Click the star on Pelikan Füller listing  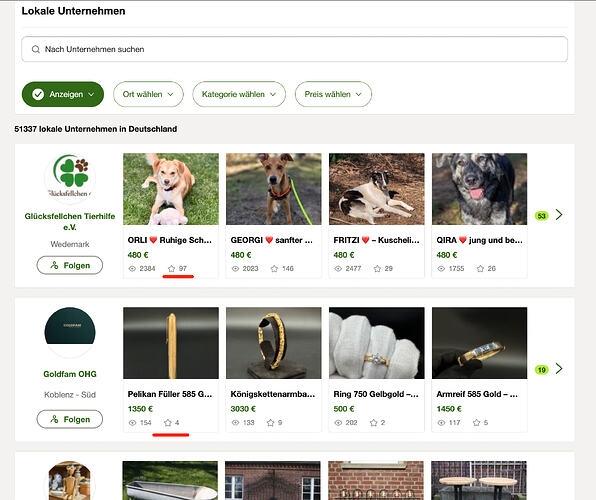[x=168, y=422]
